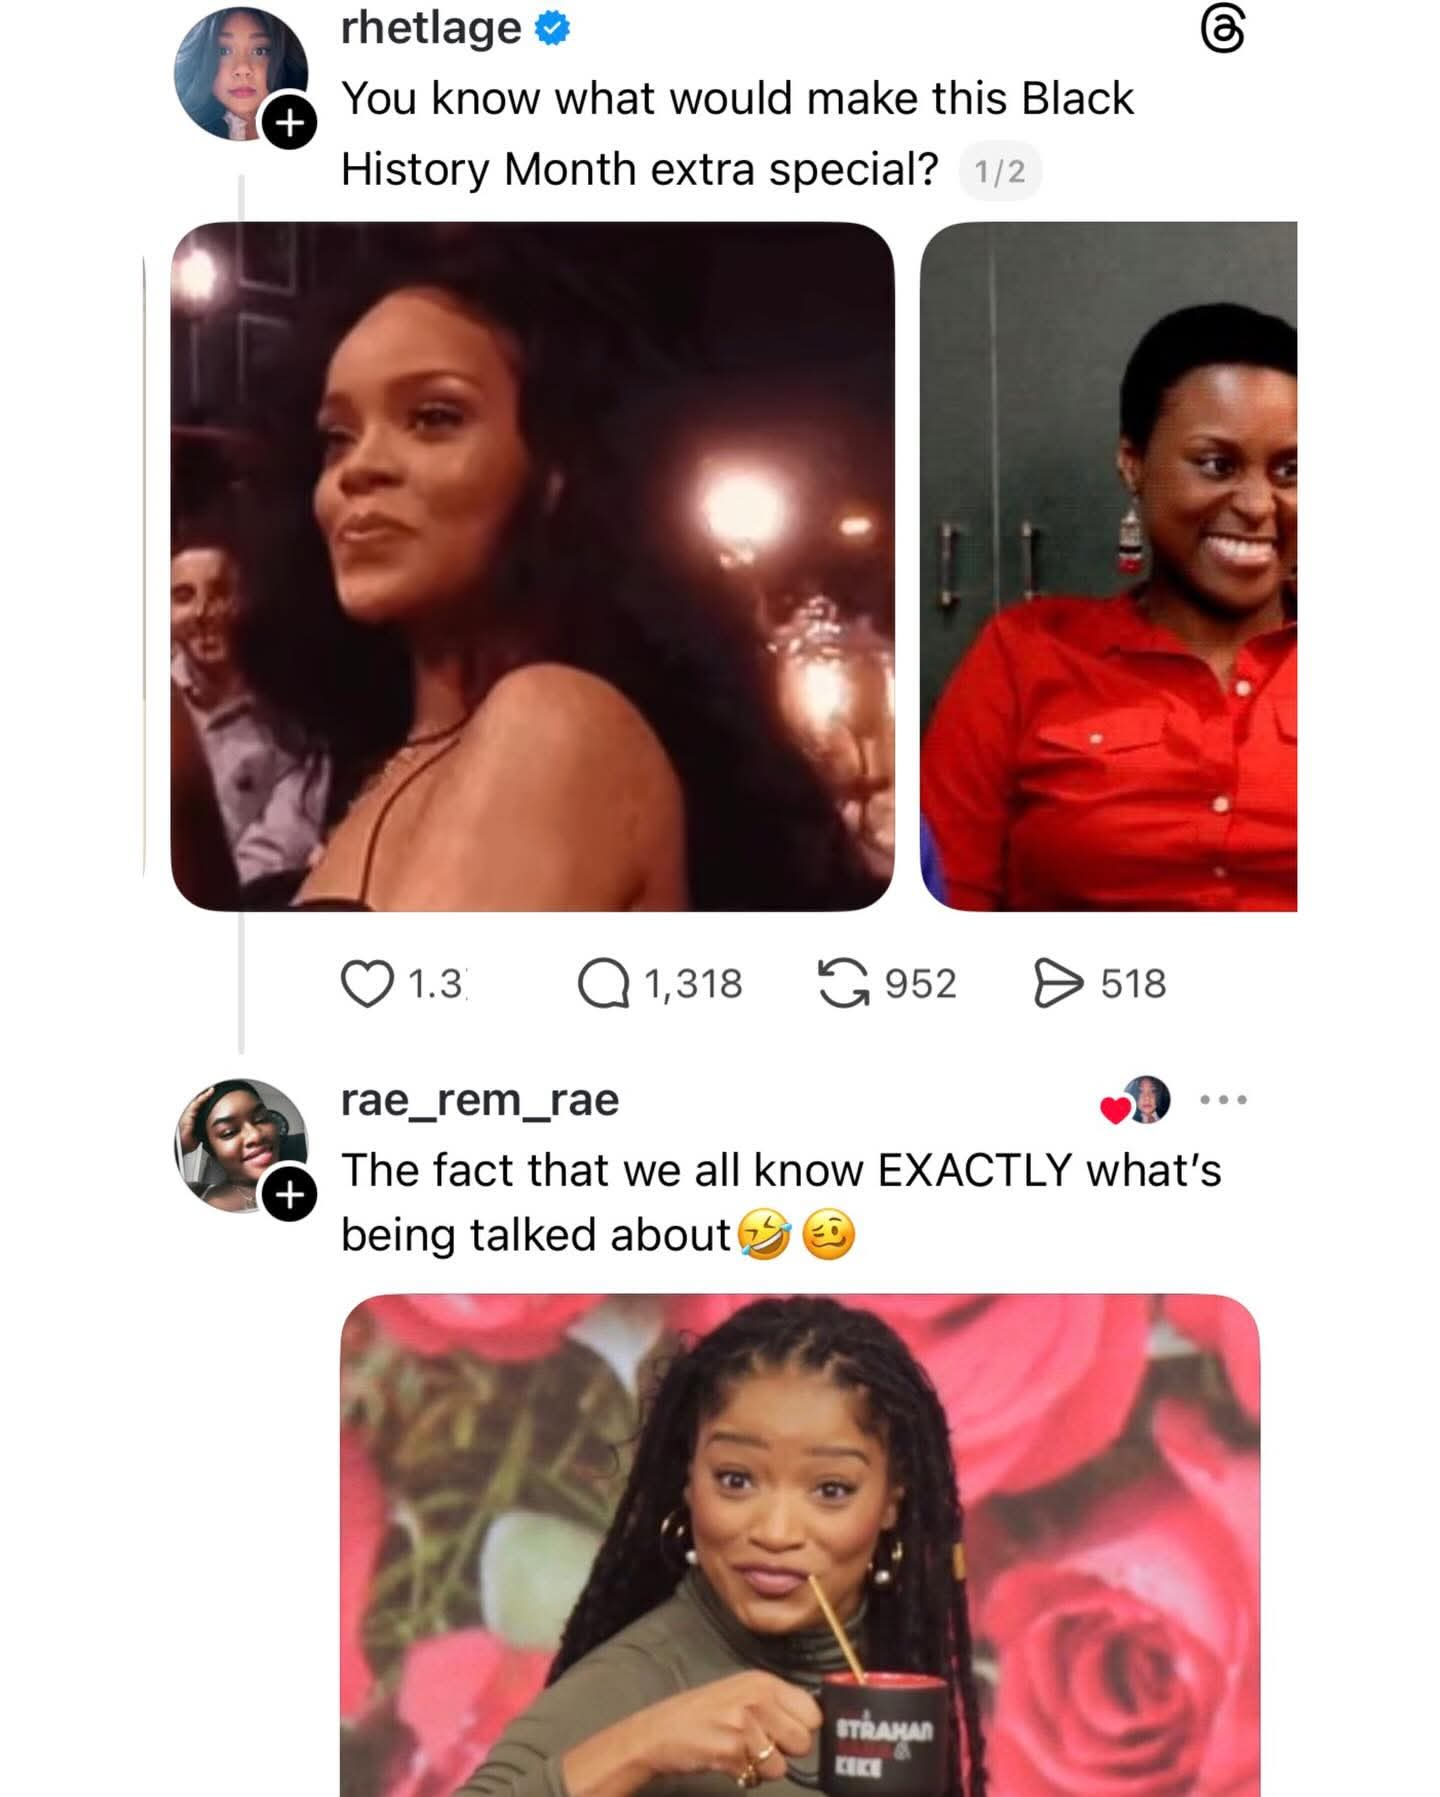Follow rhetlage using the plus badge

pos(289,123)
